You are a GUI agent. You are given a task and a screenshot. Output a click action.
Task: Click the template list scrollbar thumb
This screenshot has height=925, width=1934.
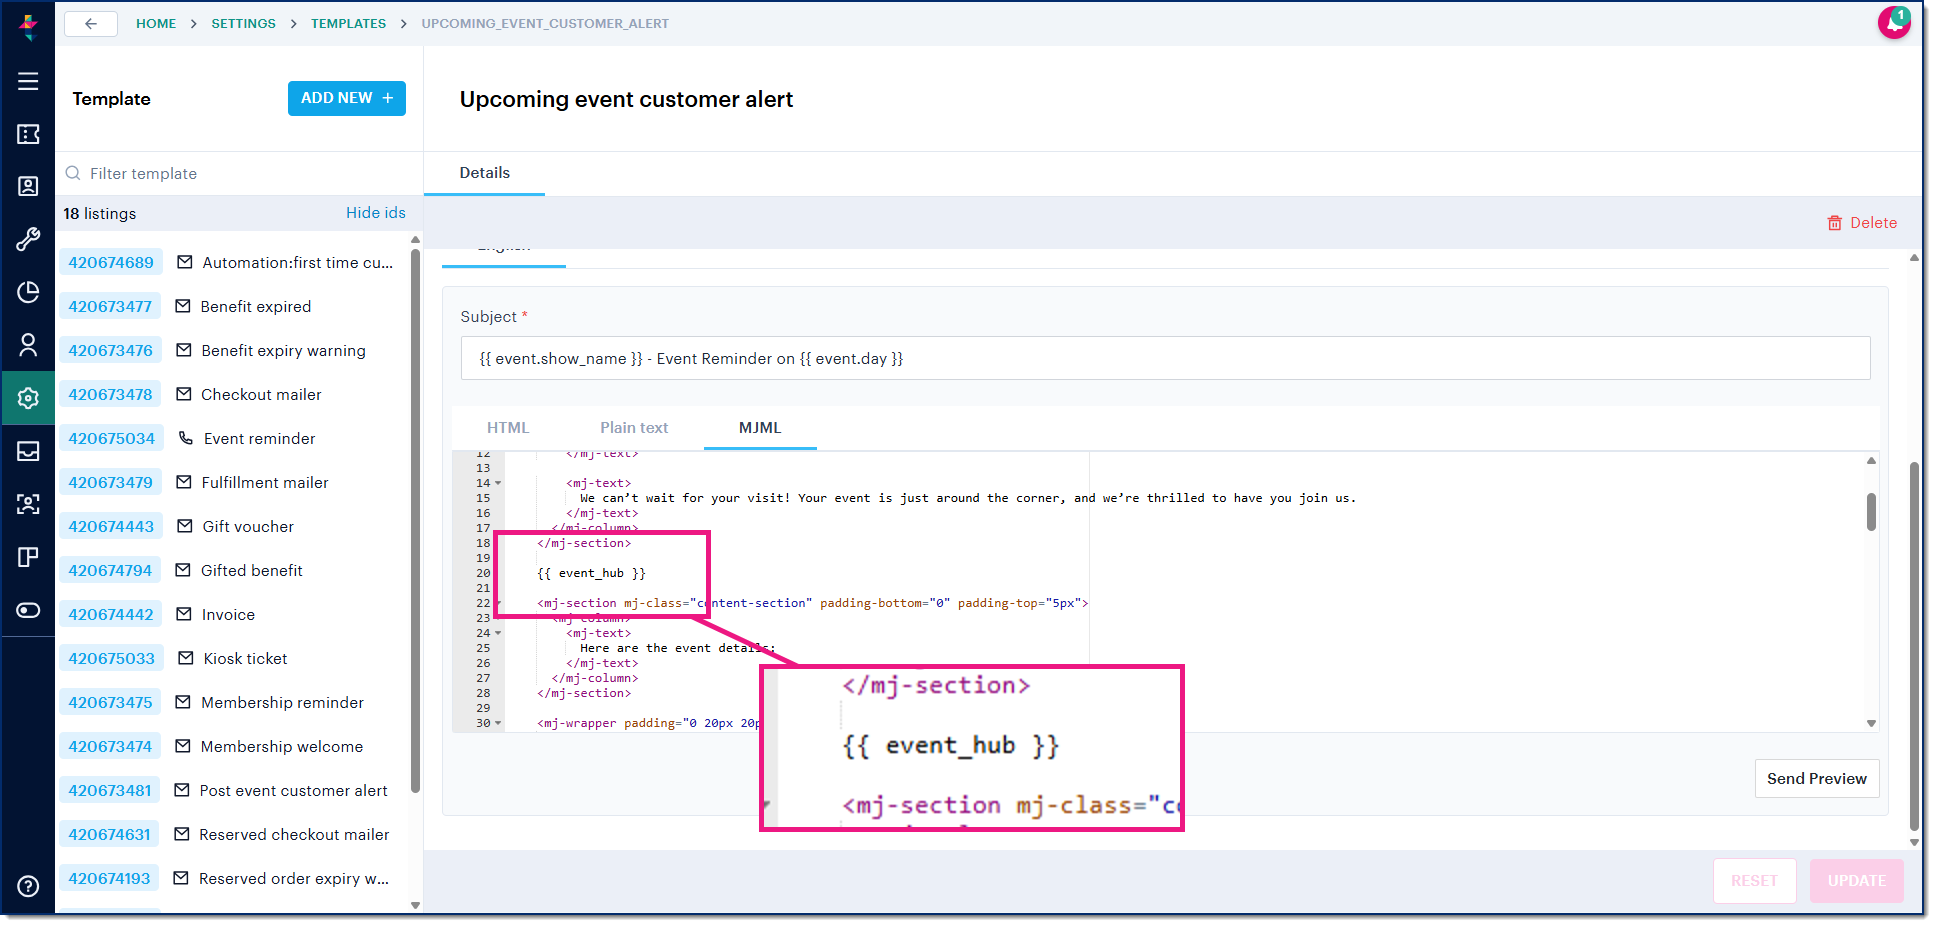(415, 520)
